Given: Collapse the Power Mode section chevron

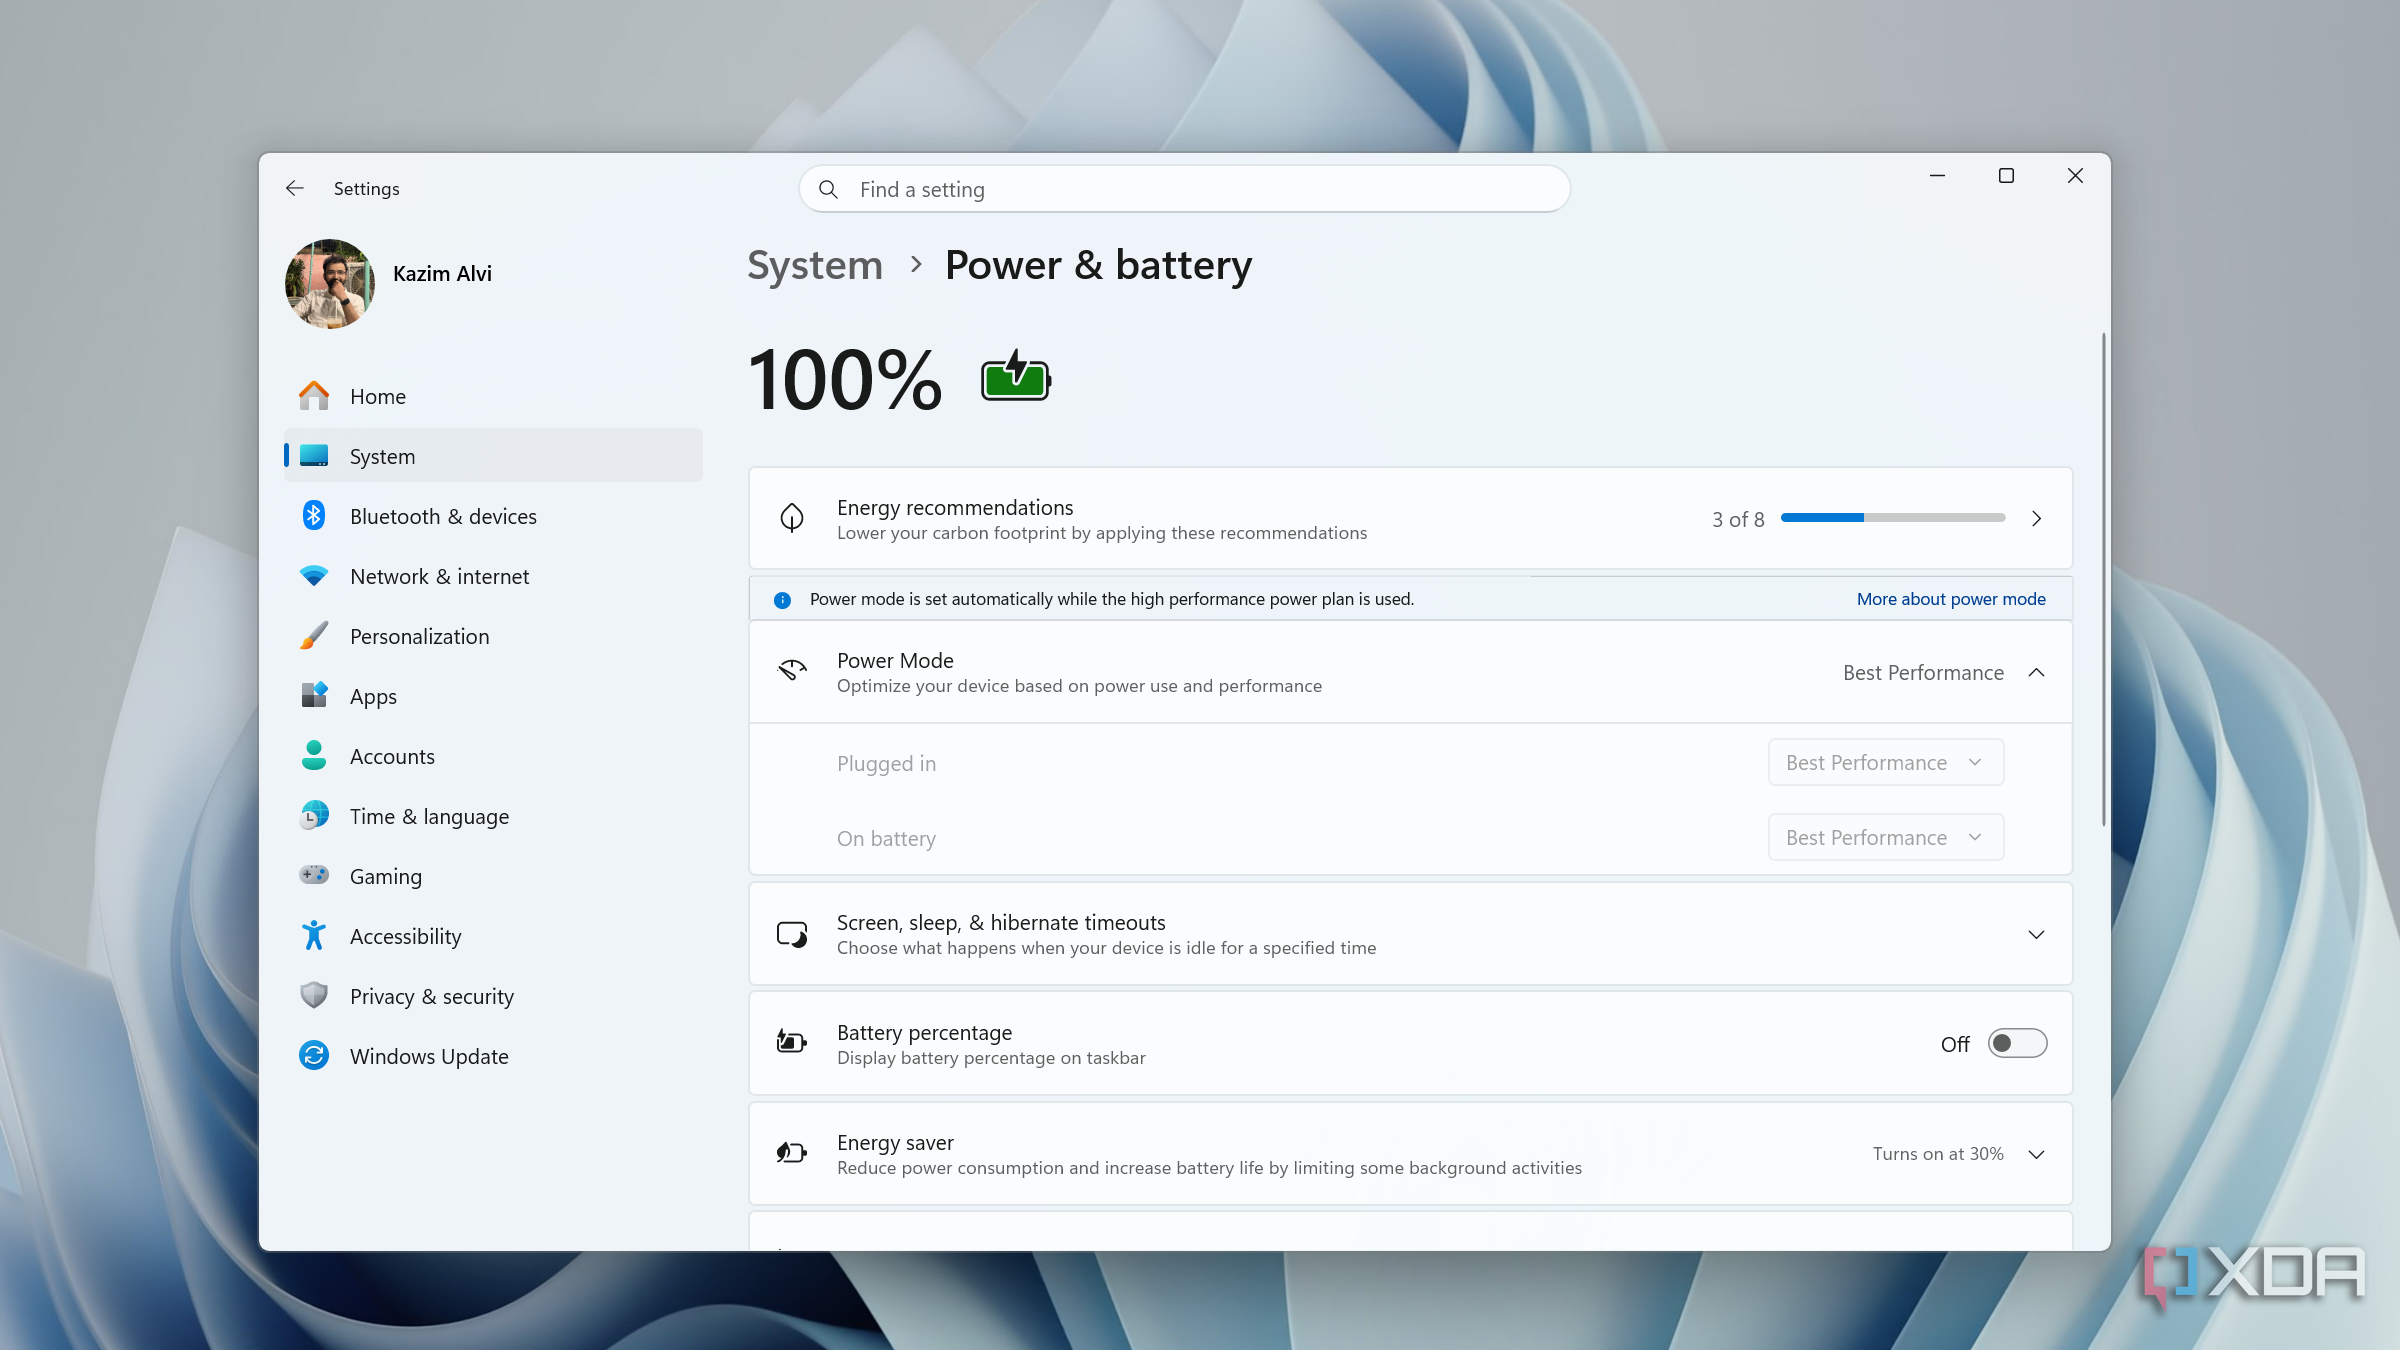Looking at the screenshot, I should tap(2036, 672).
